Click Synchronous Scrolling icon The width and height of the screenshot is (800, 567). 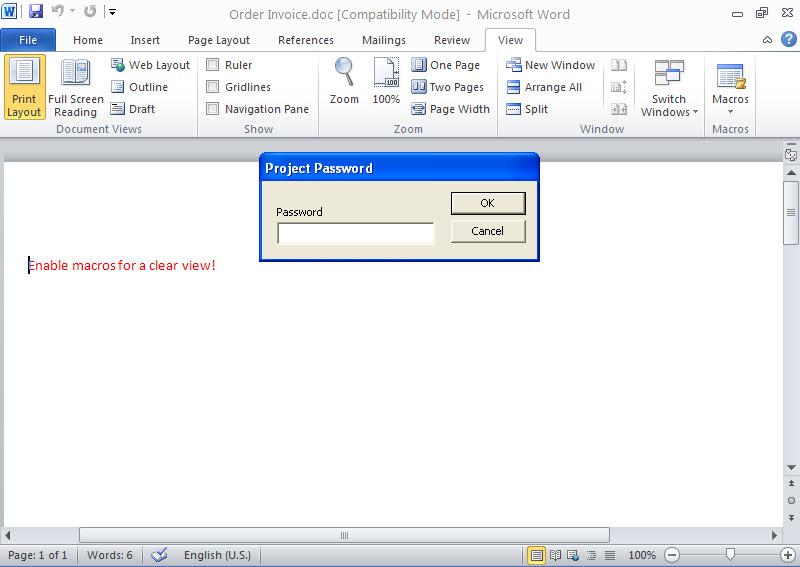click(x=619, y=87)
